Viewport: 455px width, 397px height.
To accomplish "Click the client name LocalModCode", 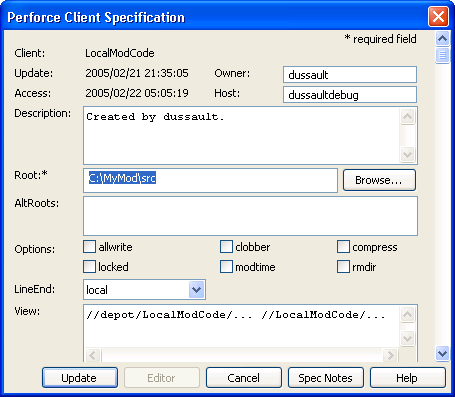I will [120, 53].
